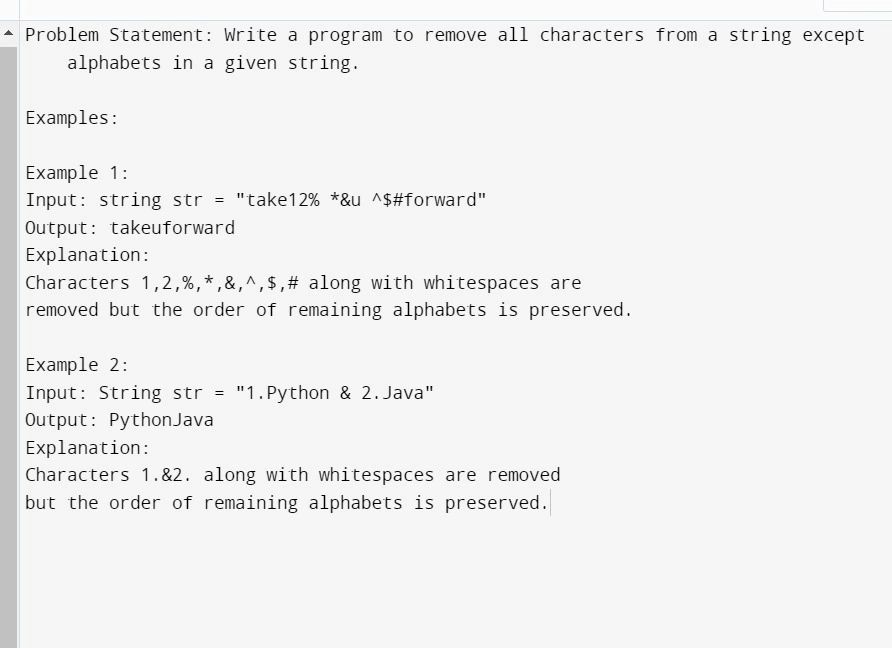892x648 pixels.
Task: Click the 'Example 2:' line
Action: click(77, 365)
